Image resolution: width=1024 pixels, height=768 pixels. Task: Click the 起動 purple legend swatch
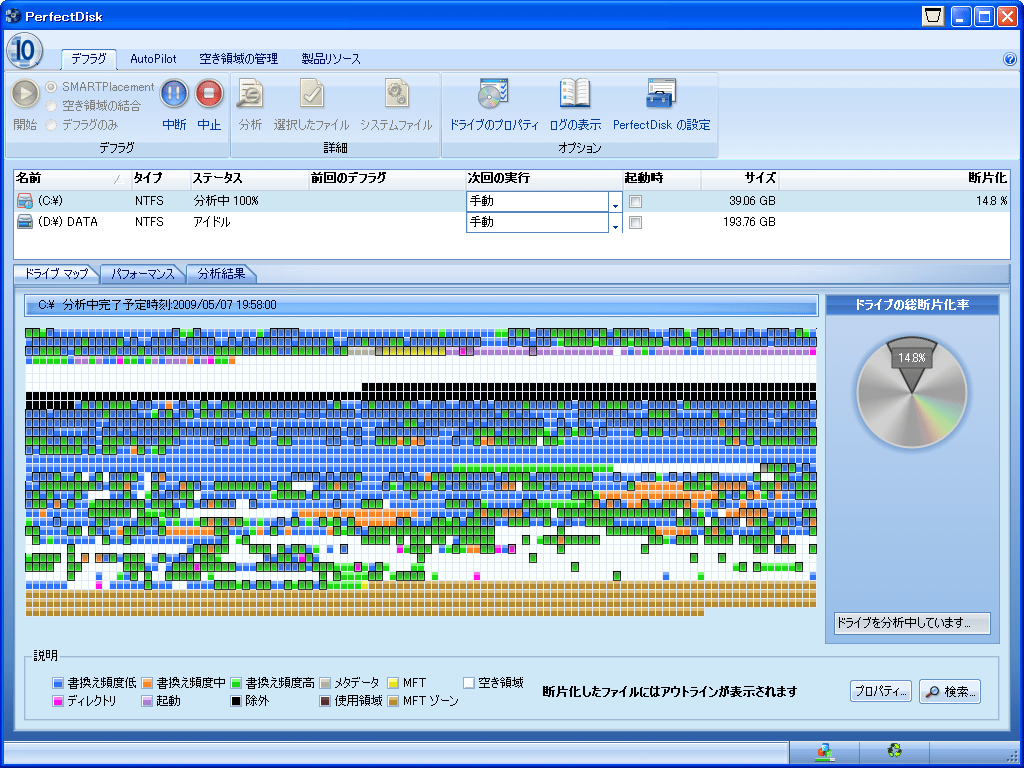tap(147, 701)
